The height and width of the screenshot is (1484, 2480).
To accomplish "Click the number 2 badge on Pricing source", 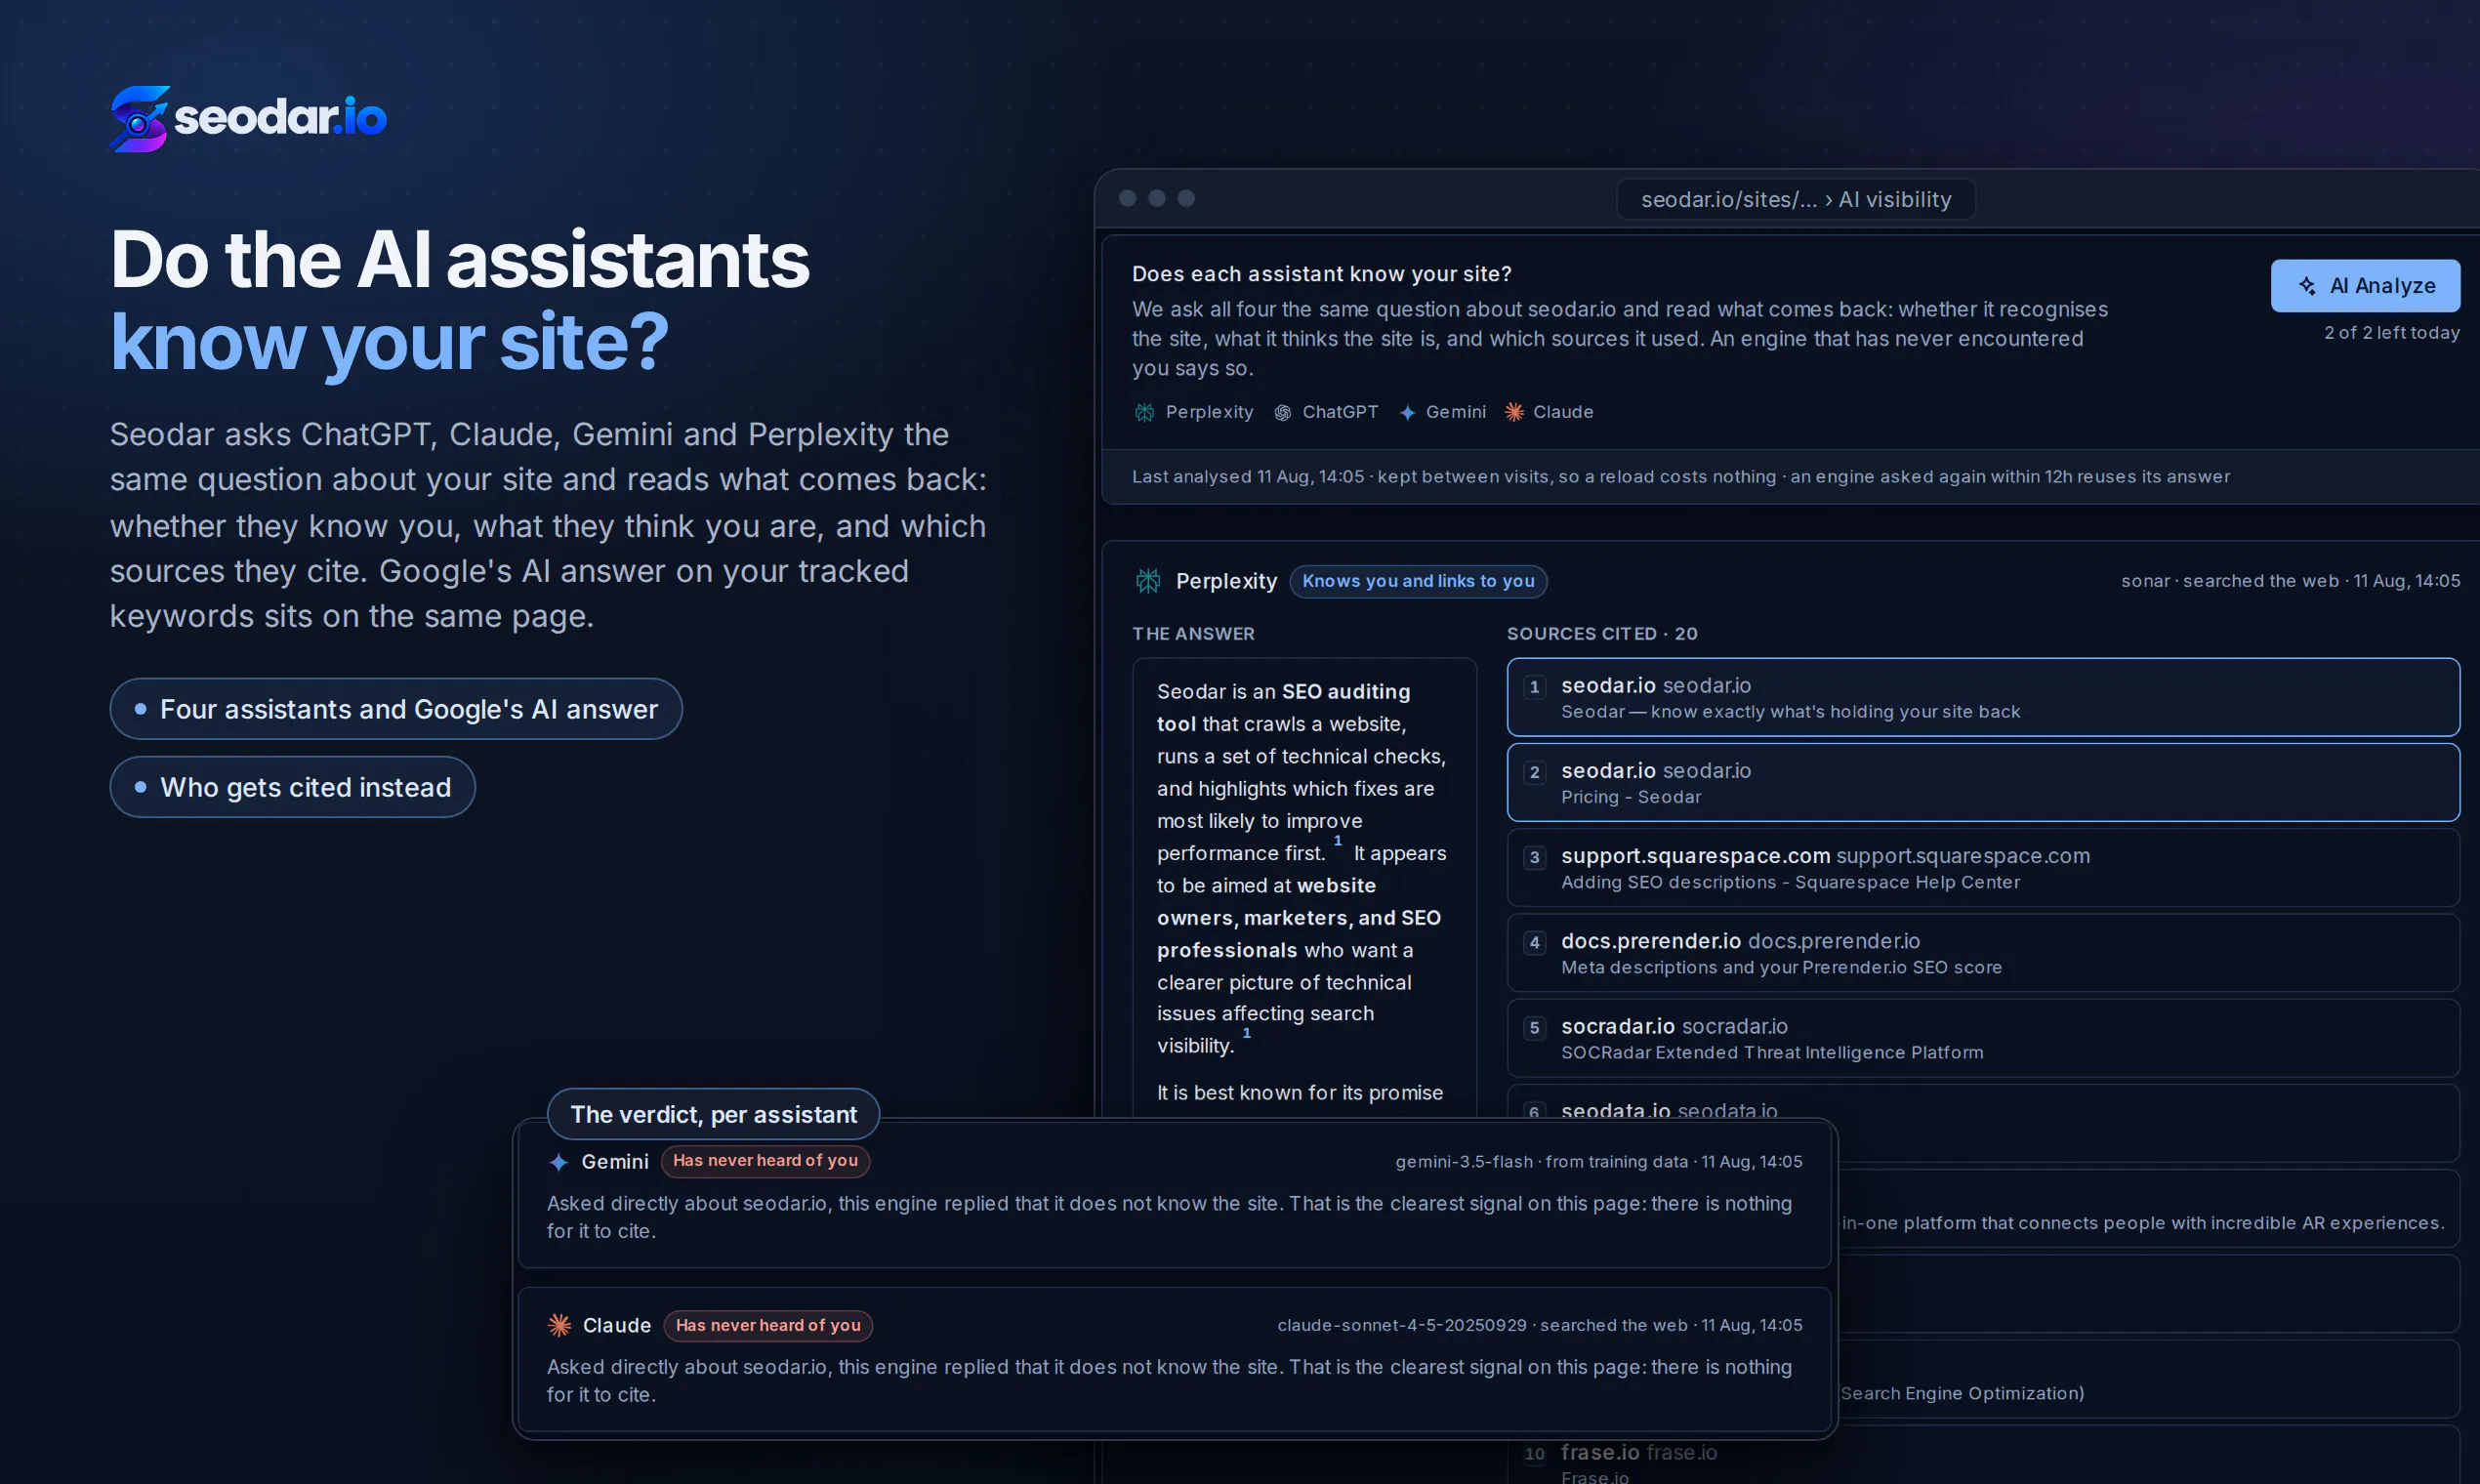I will click(1534, 772).
